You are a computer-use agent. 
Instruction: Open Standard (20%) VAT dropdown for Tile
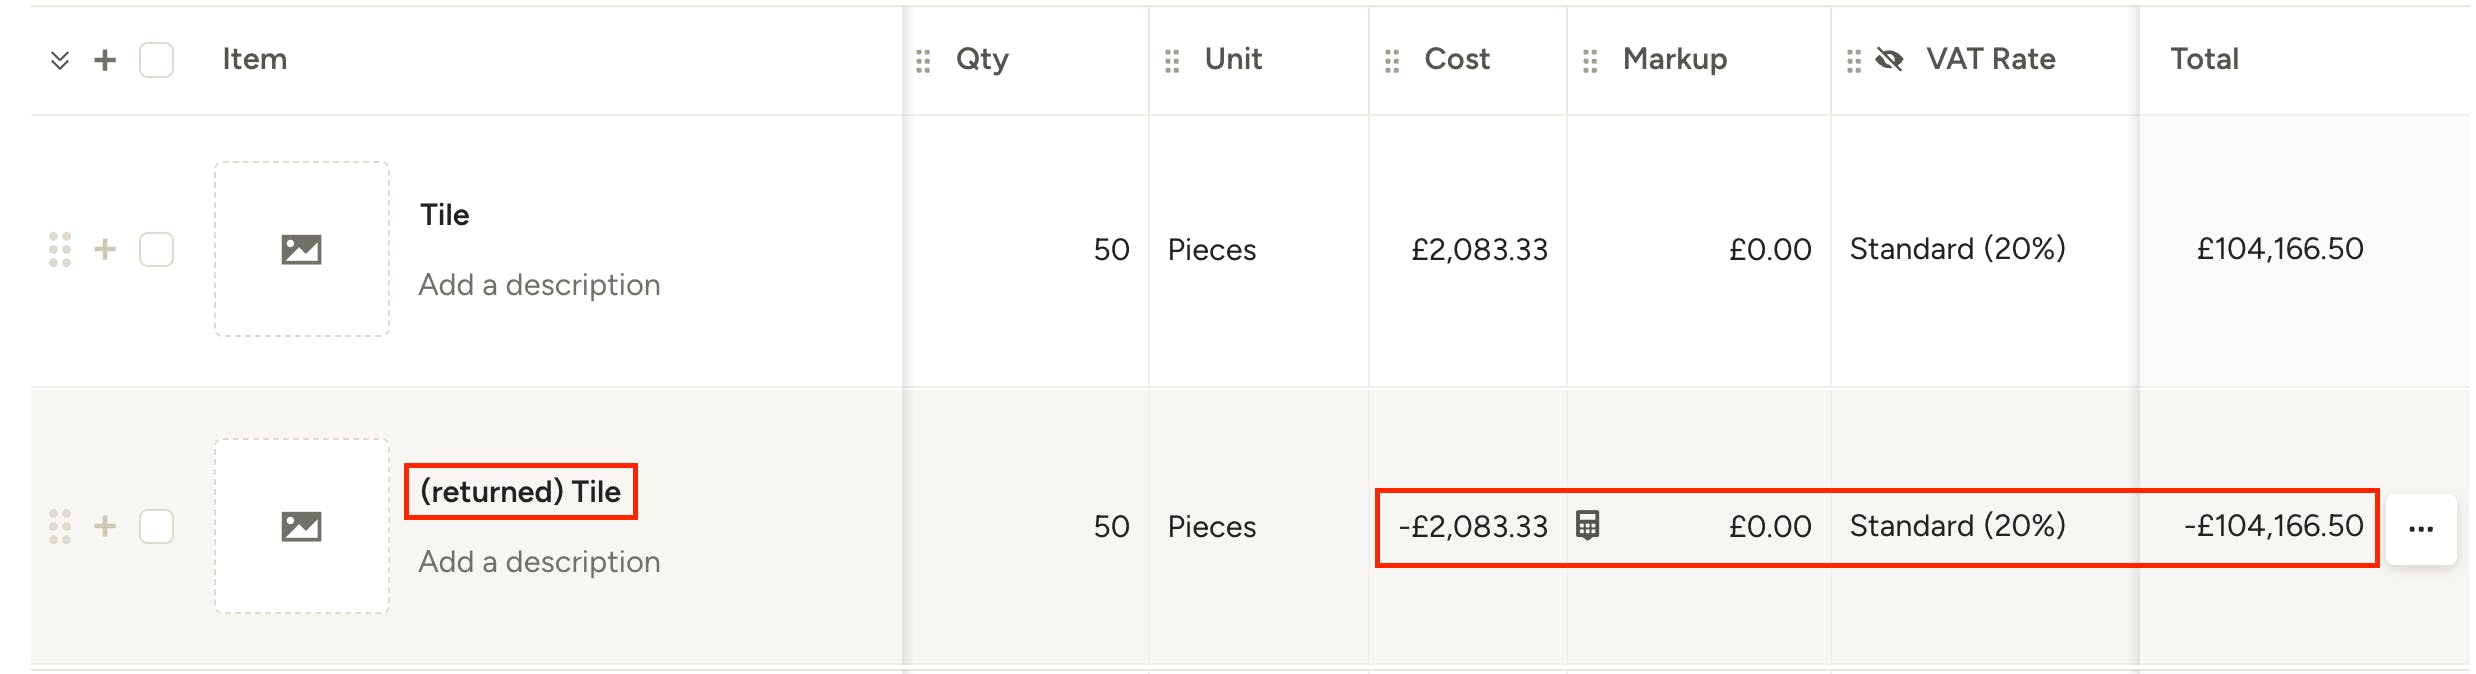pyautogui.click(x=1957, y=249)
